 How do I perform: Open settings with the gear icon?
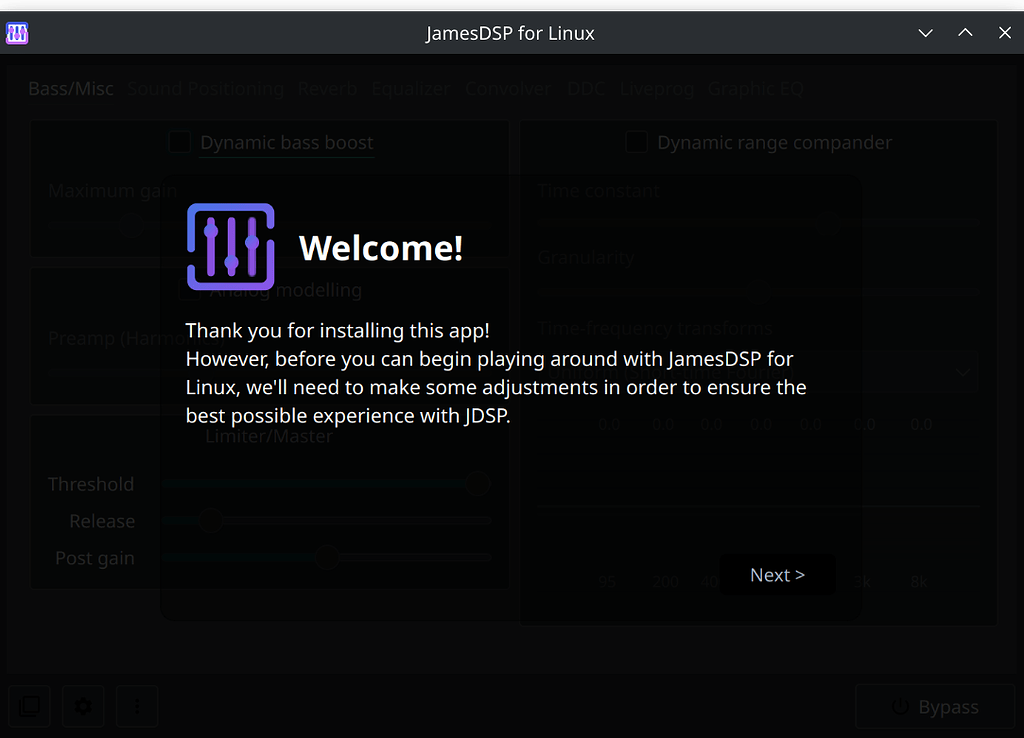pos(84,707)
